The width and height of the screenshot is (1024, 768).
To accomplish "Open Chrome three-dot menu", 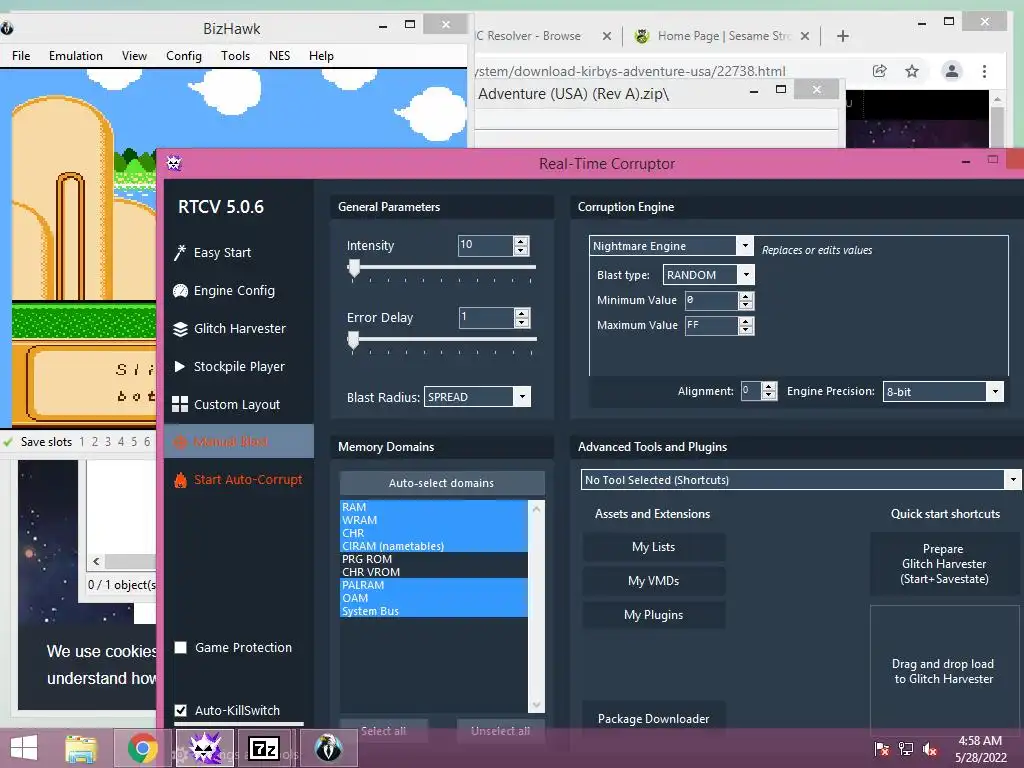I will [984, 71].
